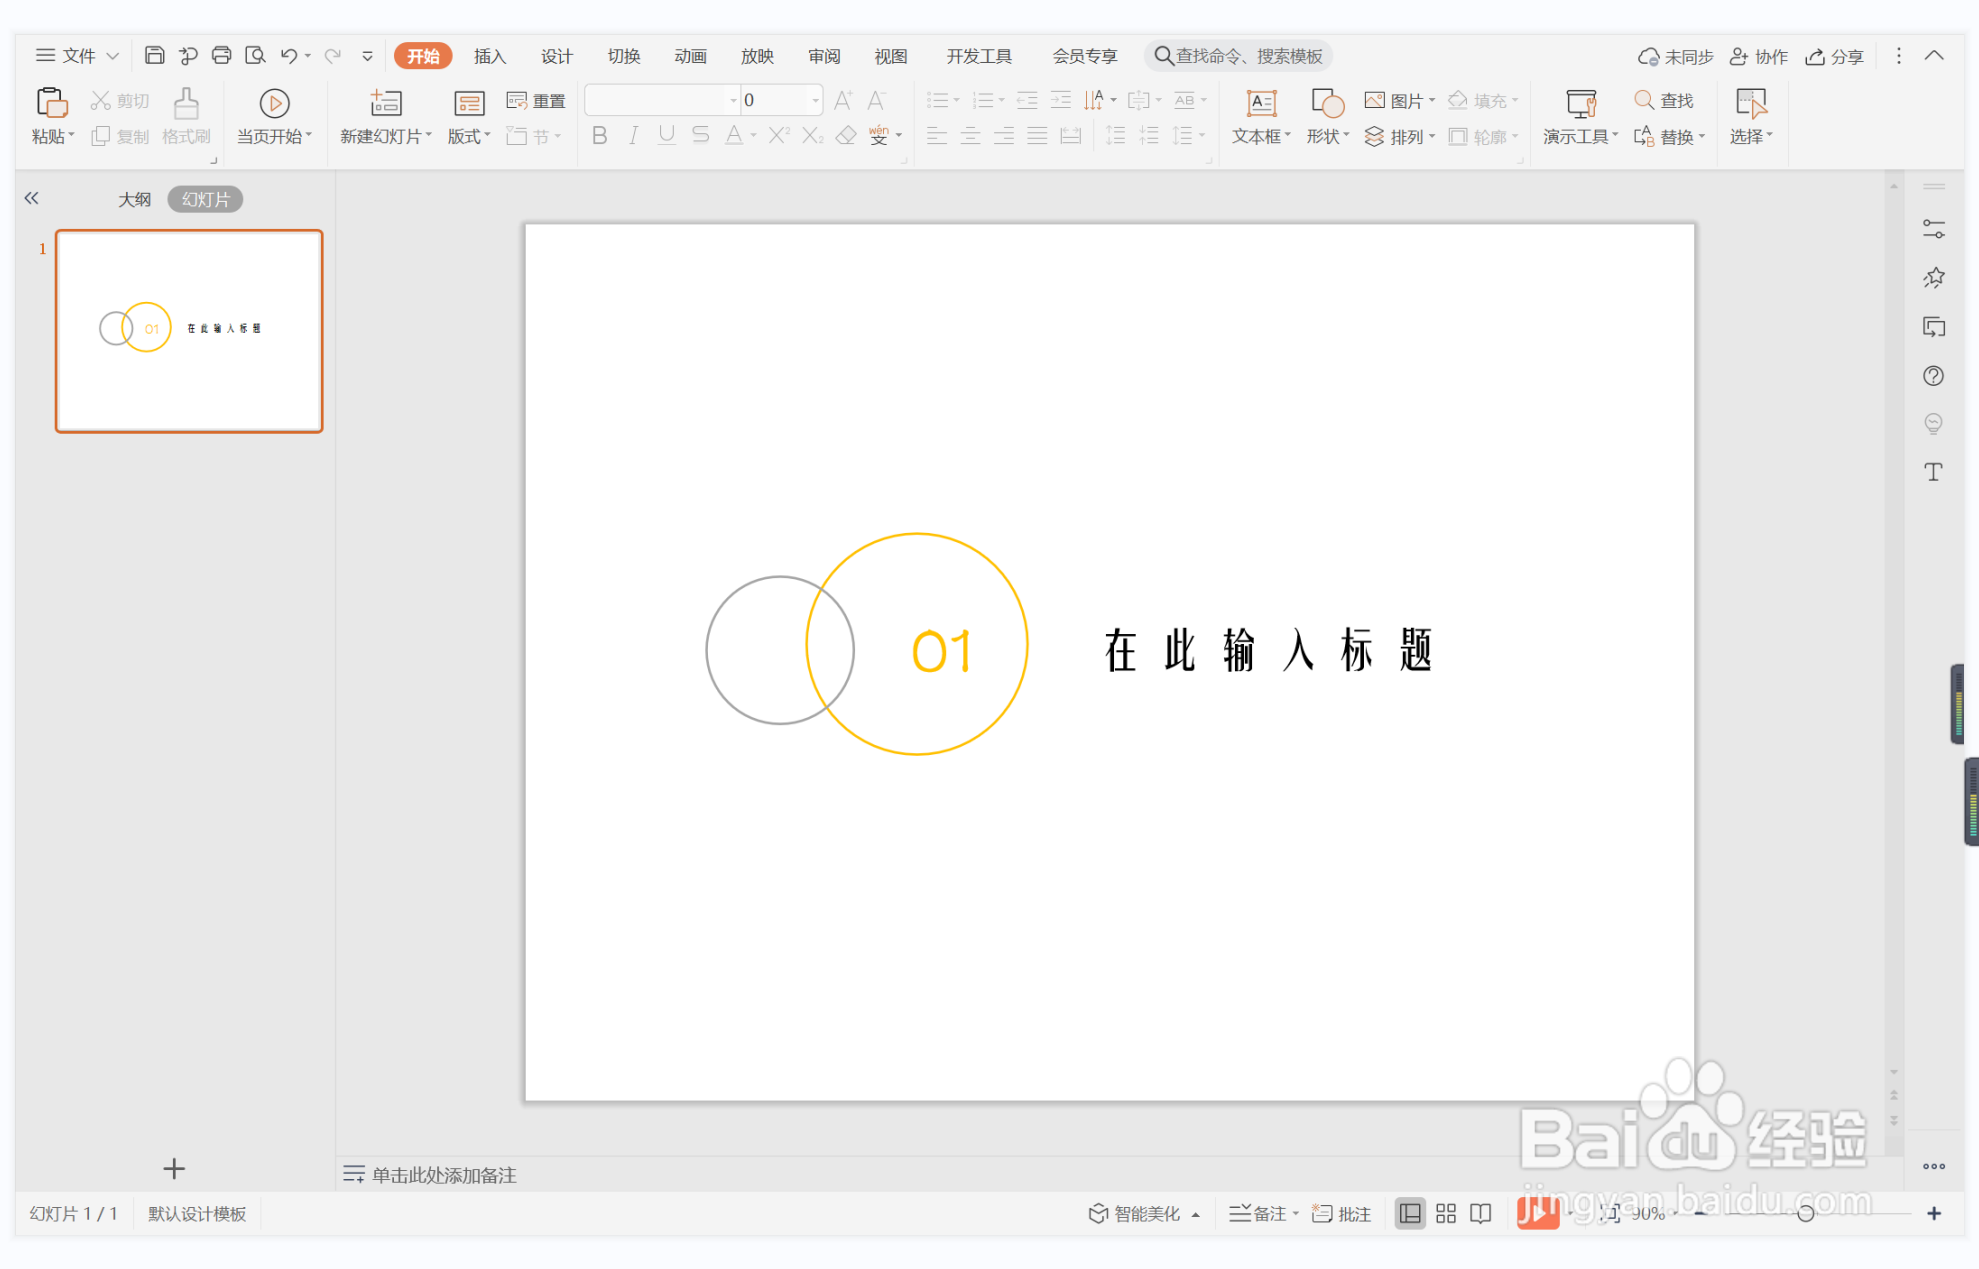Switch to Slide Sorter grid view
This screenshot has width=1979, height=1269.
pyautogui.click(x=1446, y=1213)
